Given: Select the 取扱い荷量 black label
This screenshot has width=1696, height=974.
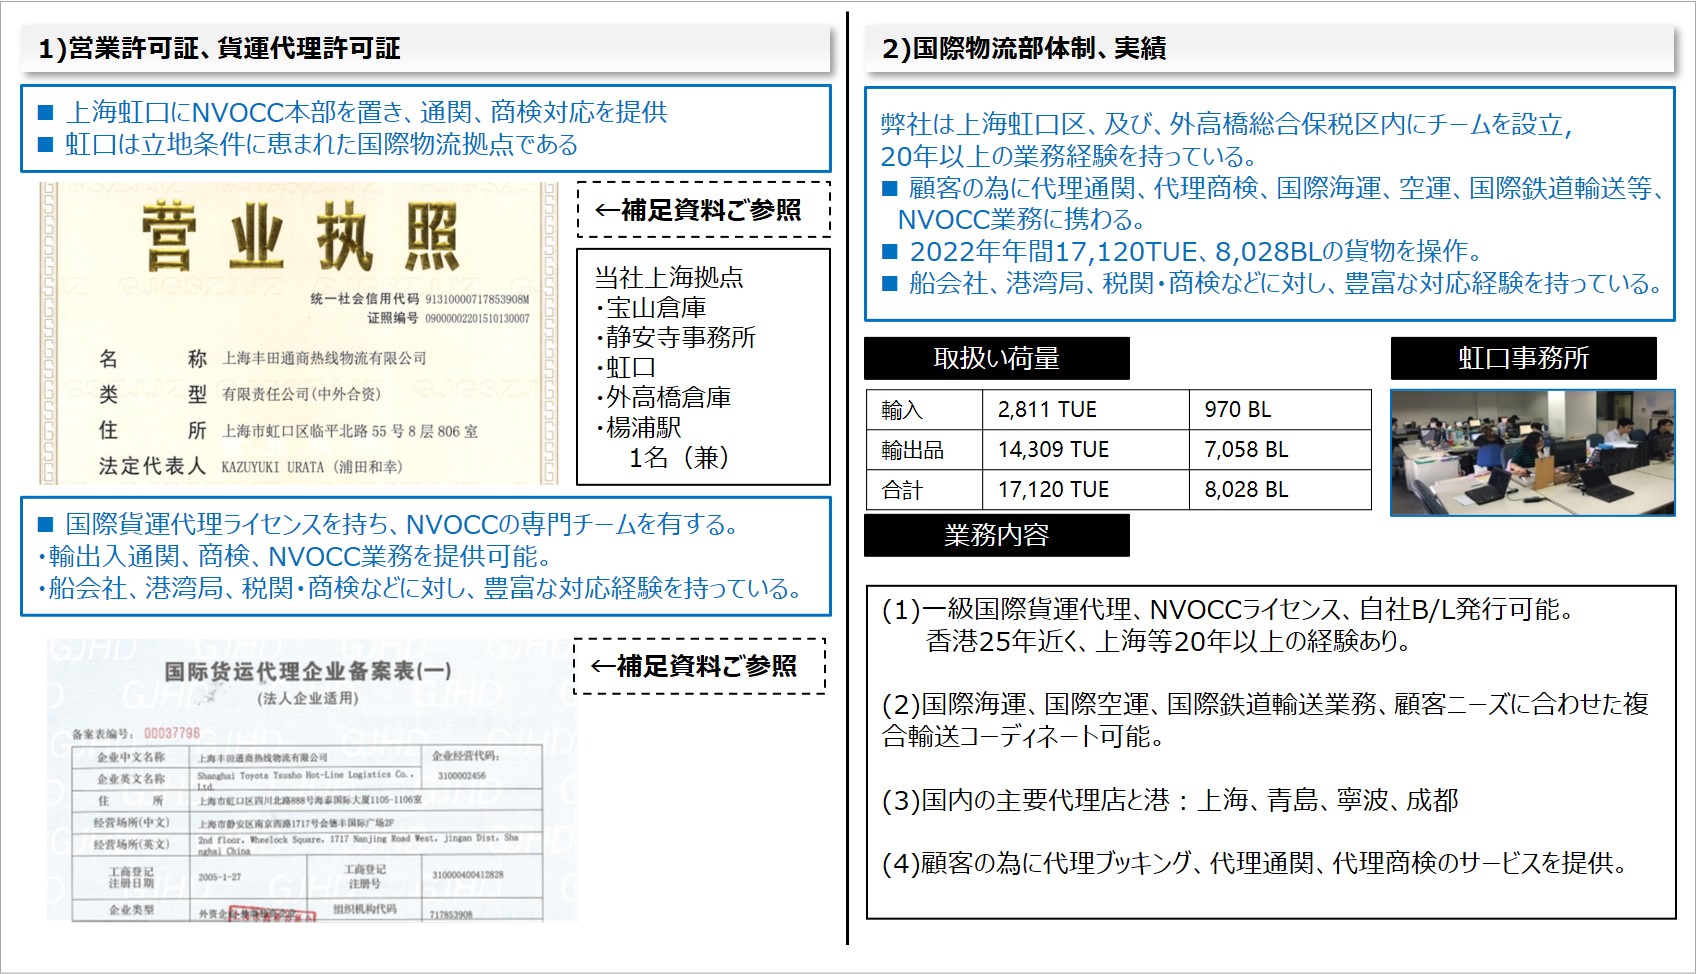Looking at the screenshot, I should 996,358.
